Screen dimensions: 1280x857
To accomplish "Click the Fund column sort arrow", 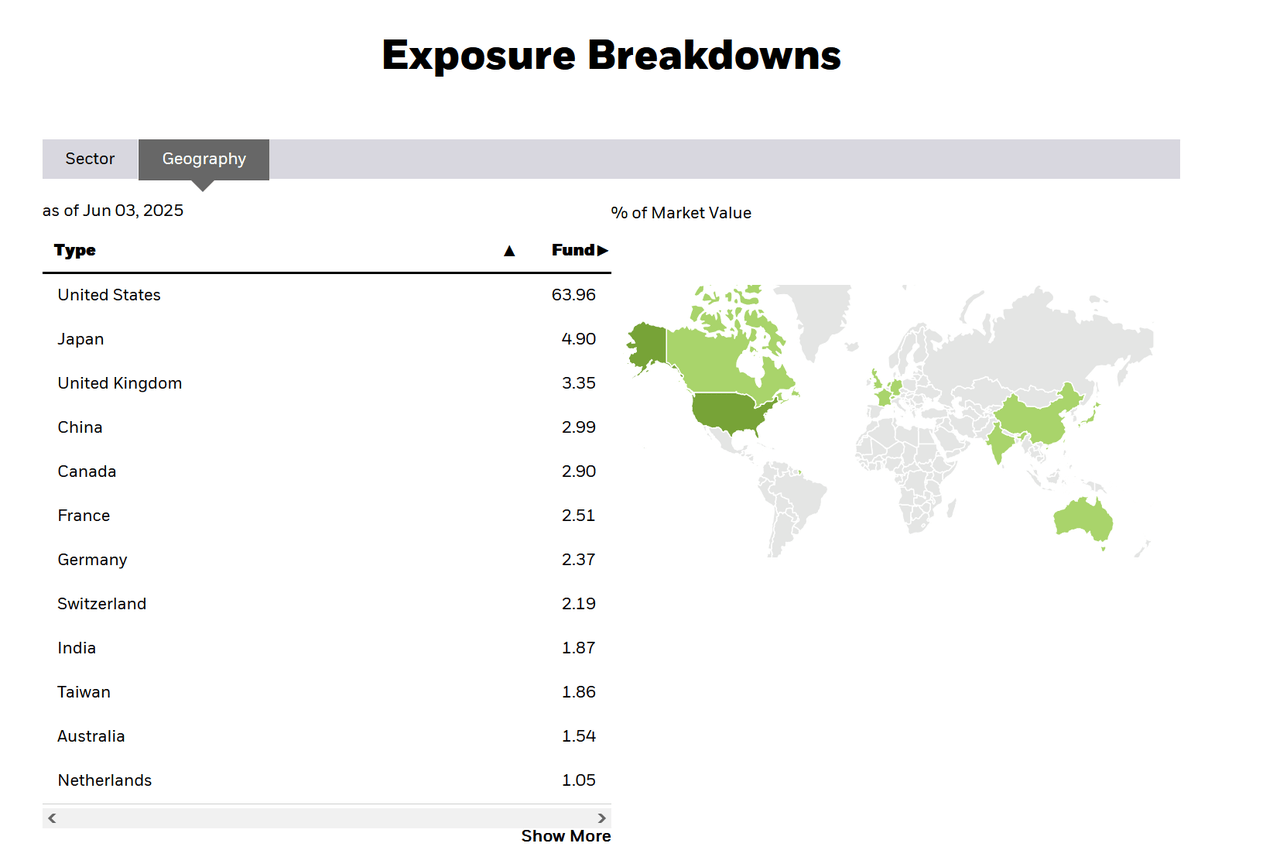I will (605, 250).
